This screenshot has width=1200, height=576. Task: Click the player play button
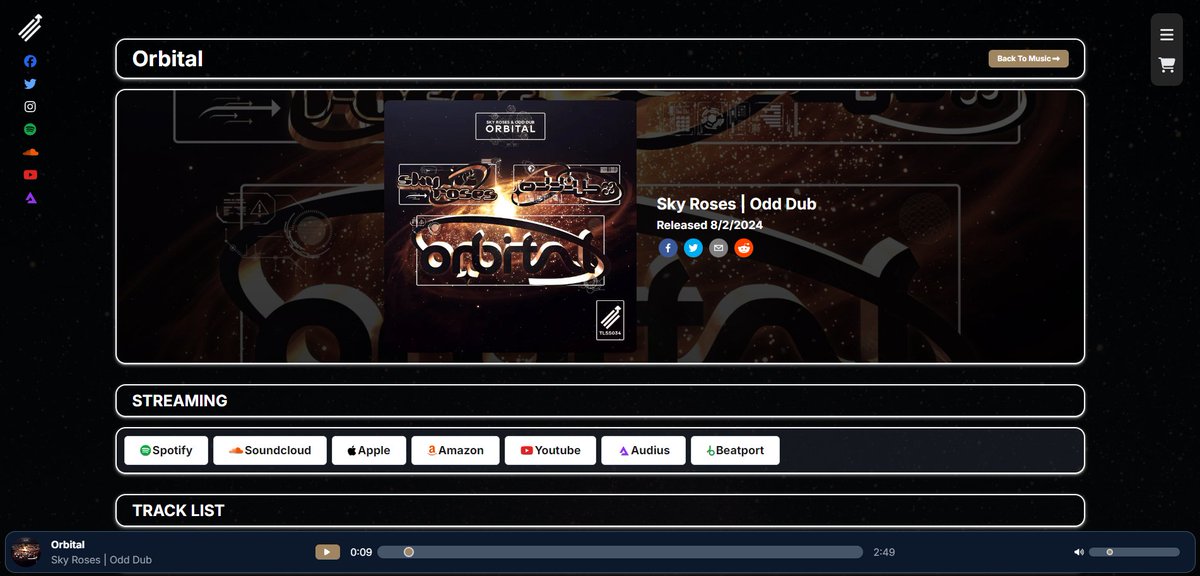pyautogui.click(x=328, y=552)
